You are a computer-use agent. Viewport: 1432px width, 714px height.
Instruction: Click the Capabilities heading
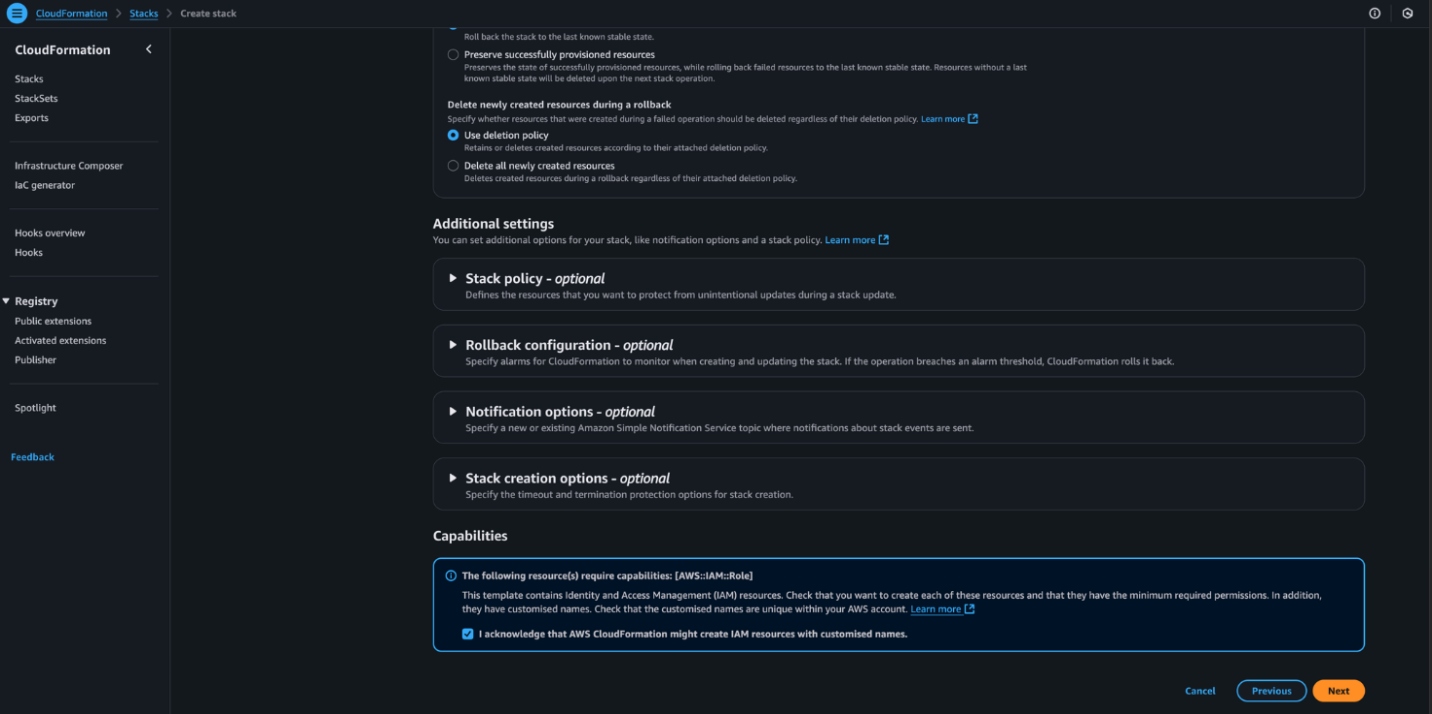(470, 536)
